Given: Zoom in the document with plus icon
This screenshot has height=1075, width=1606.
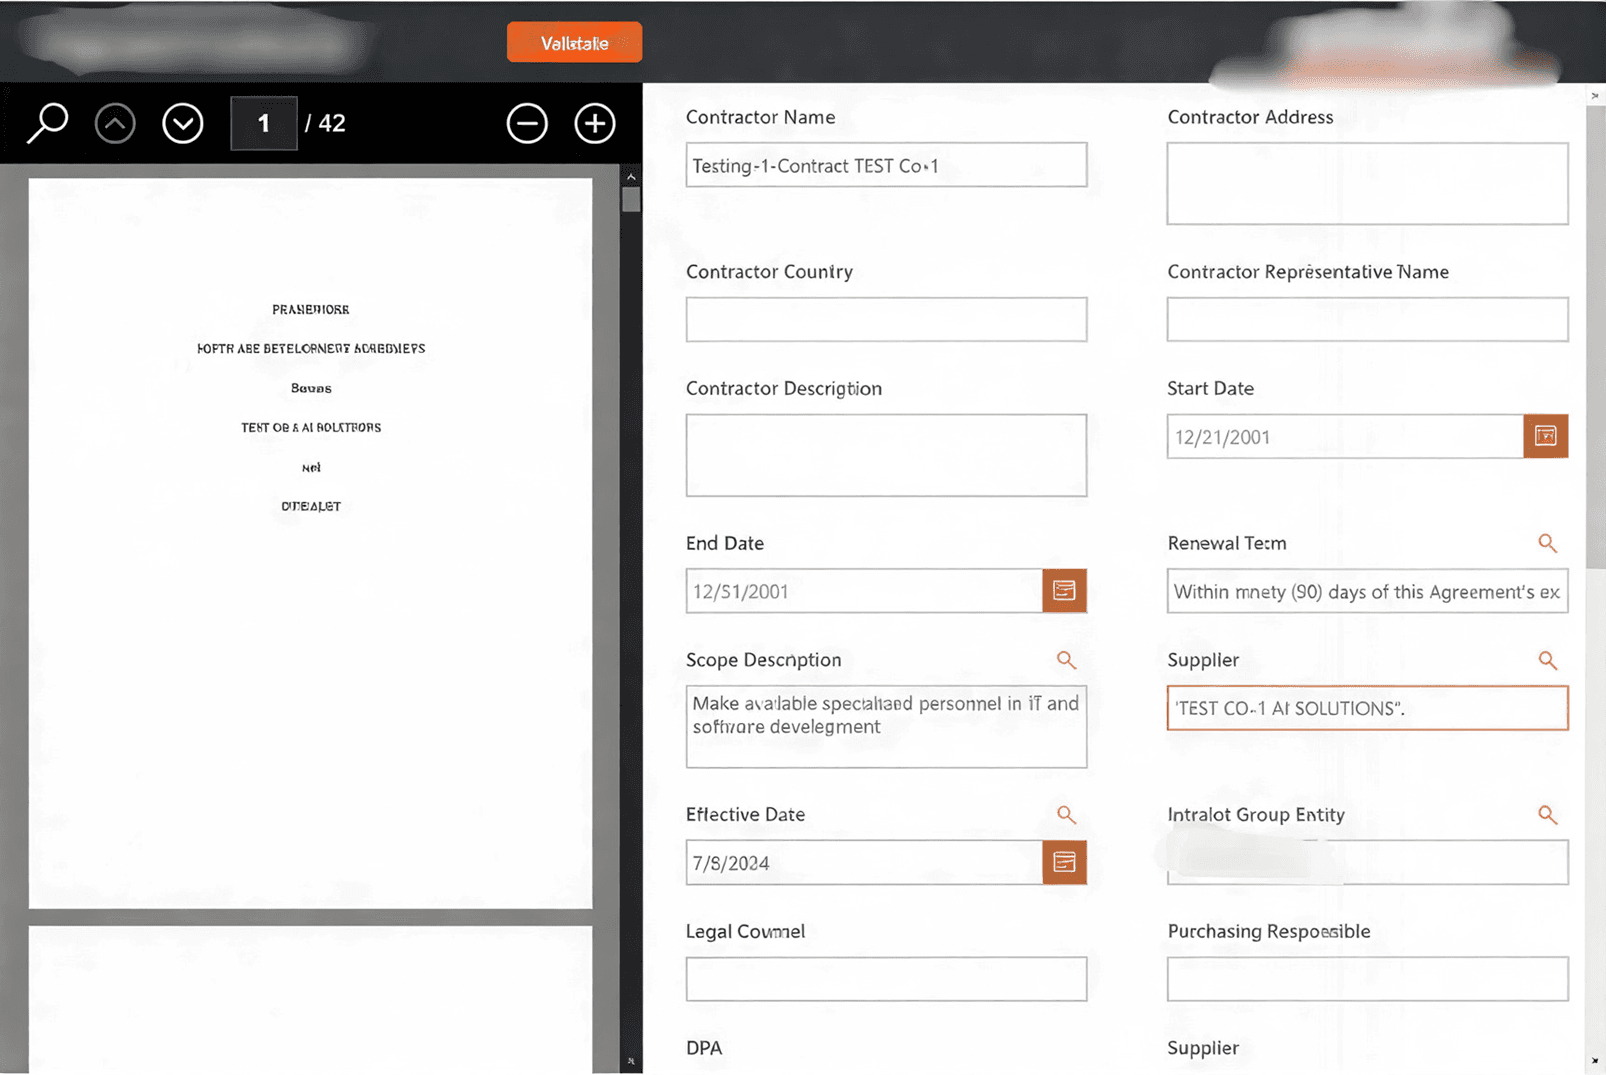Looking at the screenshot, I should click(595, 124).
